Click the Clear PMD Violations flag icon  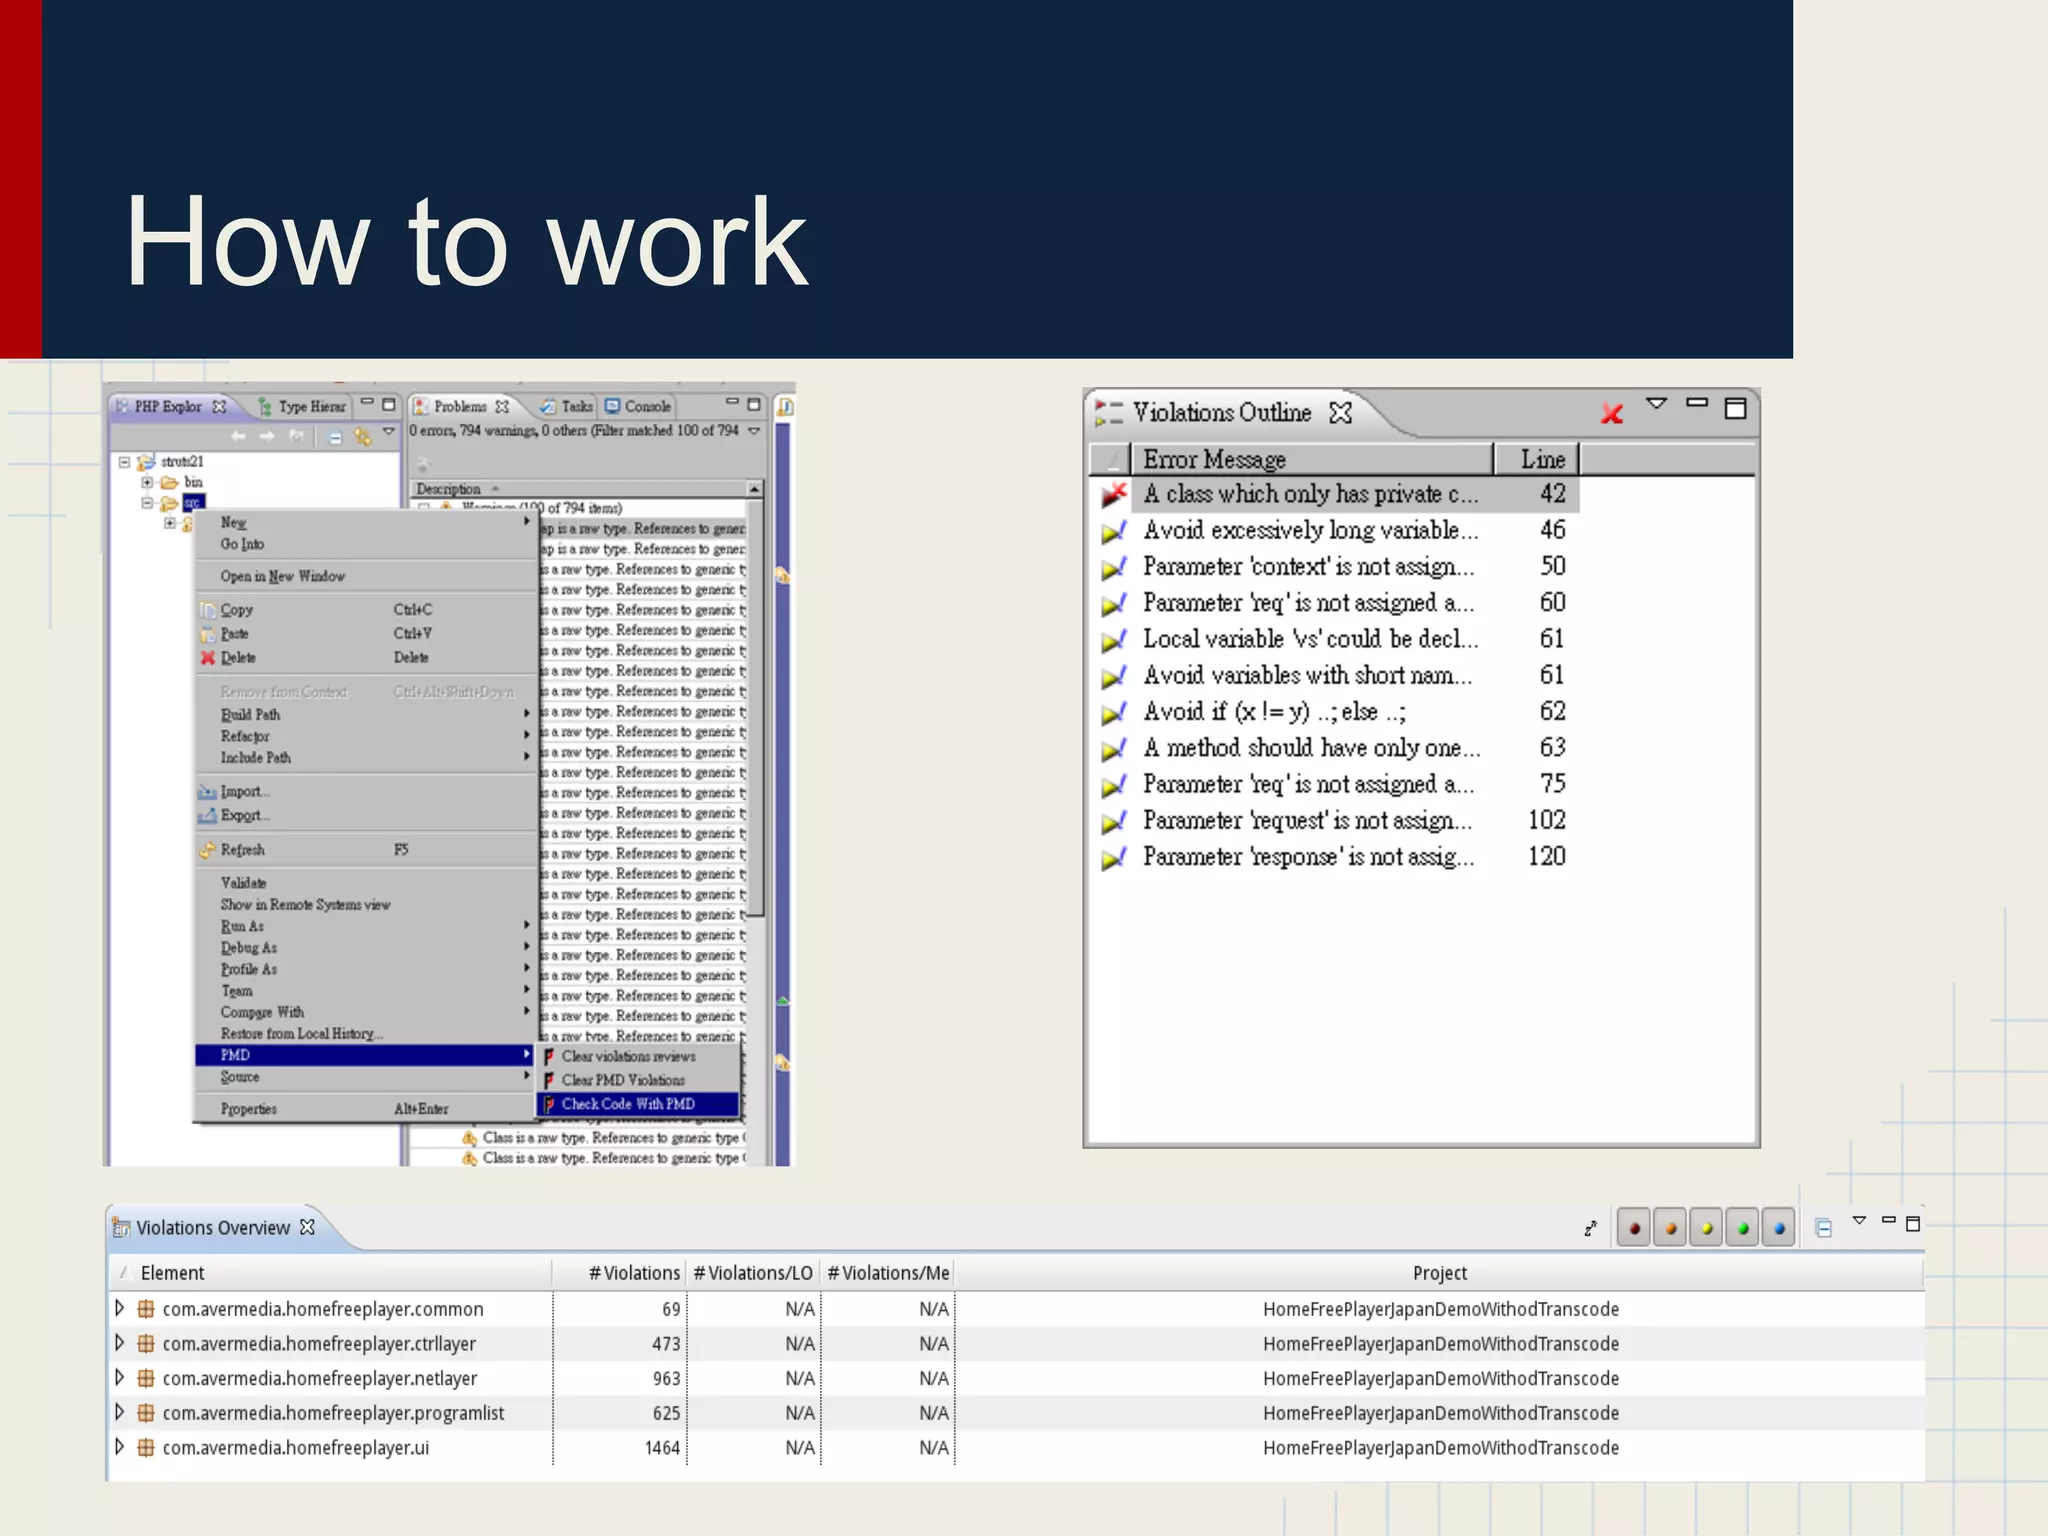tap(549, 1080)
